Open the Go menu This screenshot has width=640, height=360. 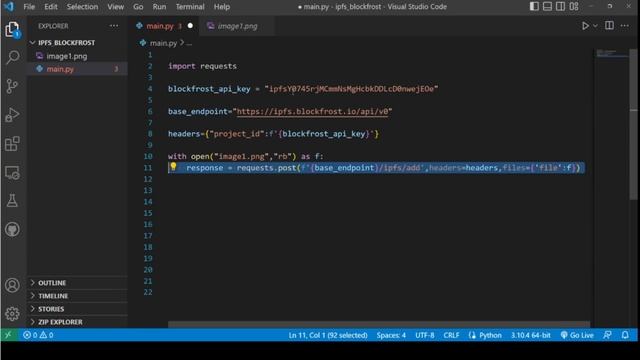point(138,7)
